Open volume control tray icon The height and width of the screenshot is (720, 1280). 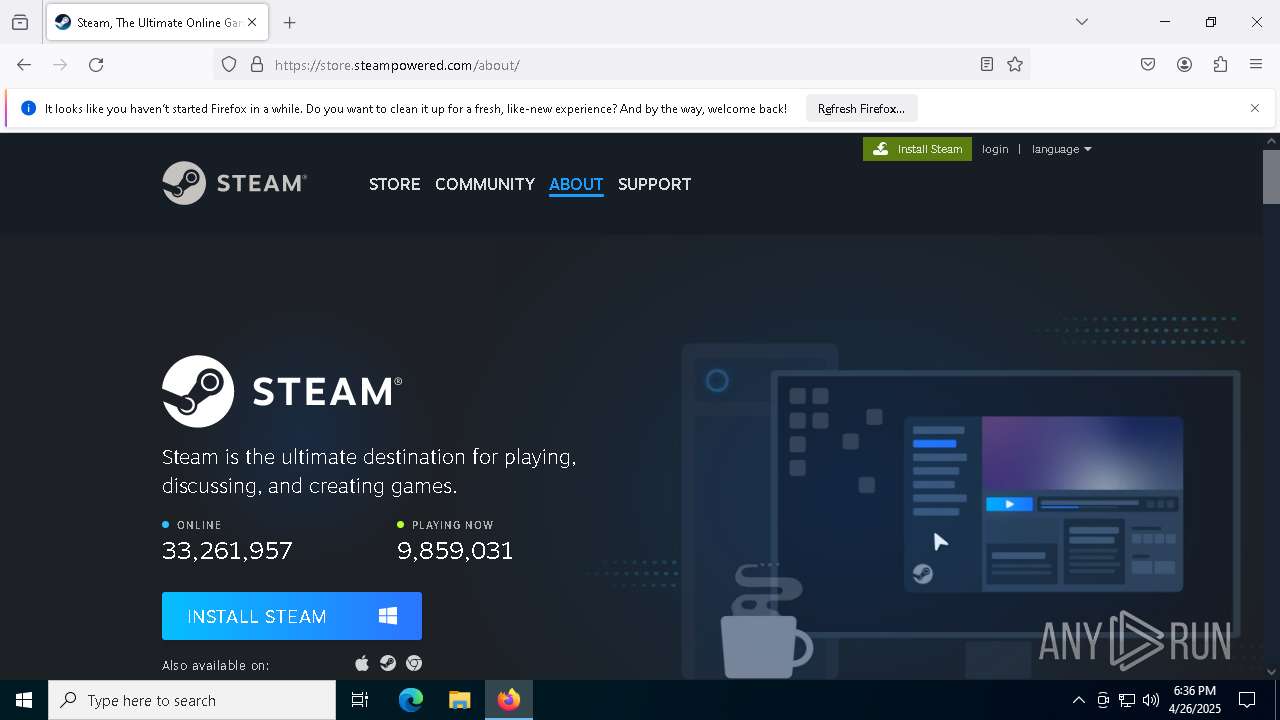tap(1151, 700)
